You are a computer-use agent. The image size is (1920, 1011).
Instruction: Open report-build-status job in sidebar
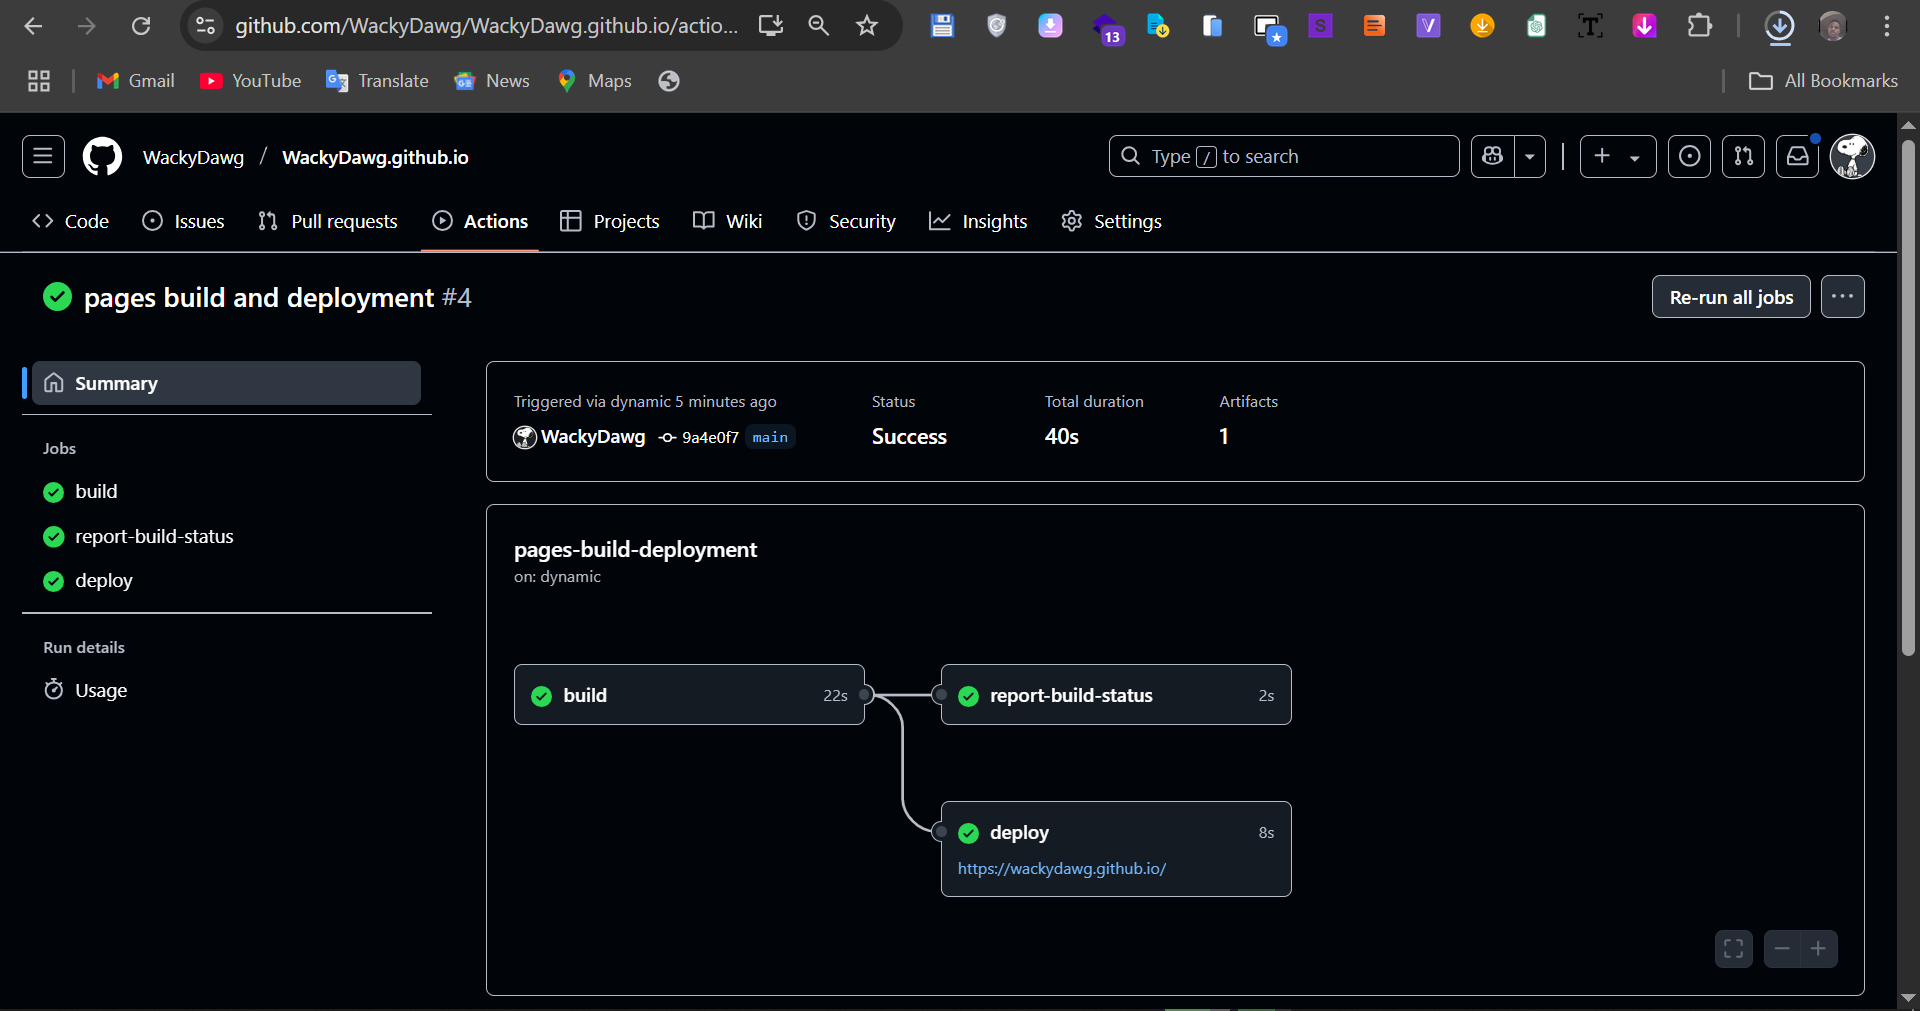[138, 536]
